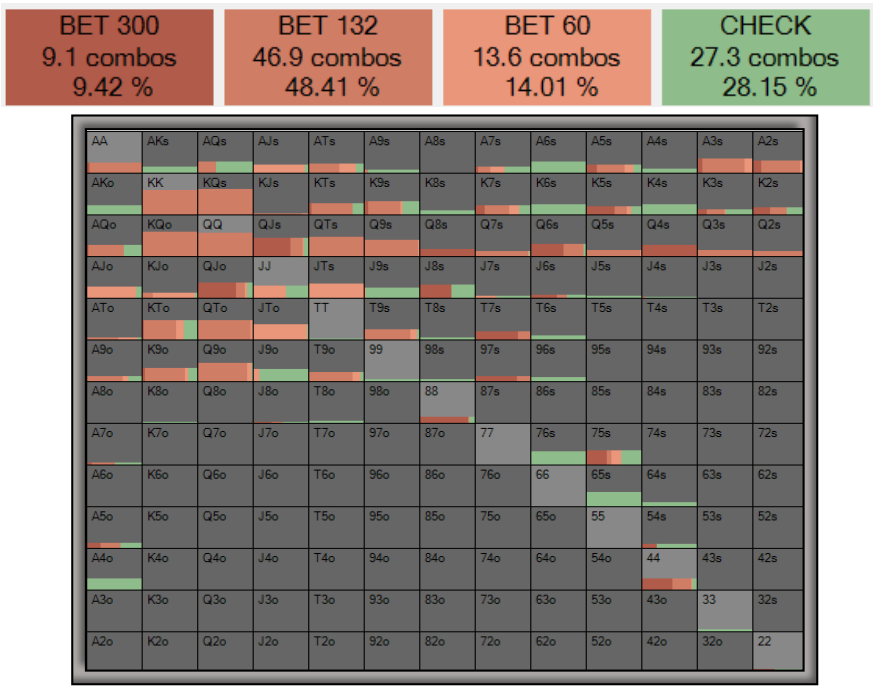
Task: Click the AA hand cell
Action: (x=115, y=152)
